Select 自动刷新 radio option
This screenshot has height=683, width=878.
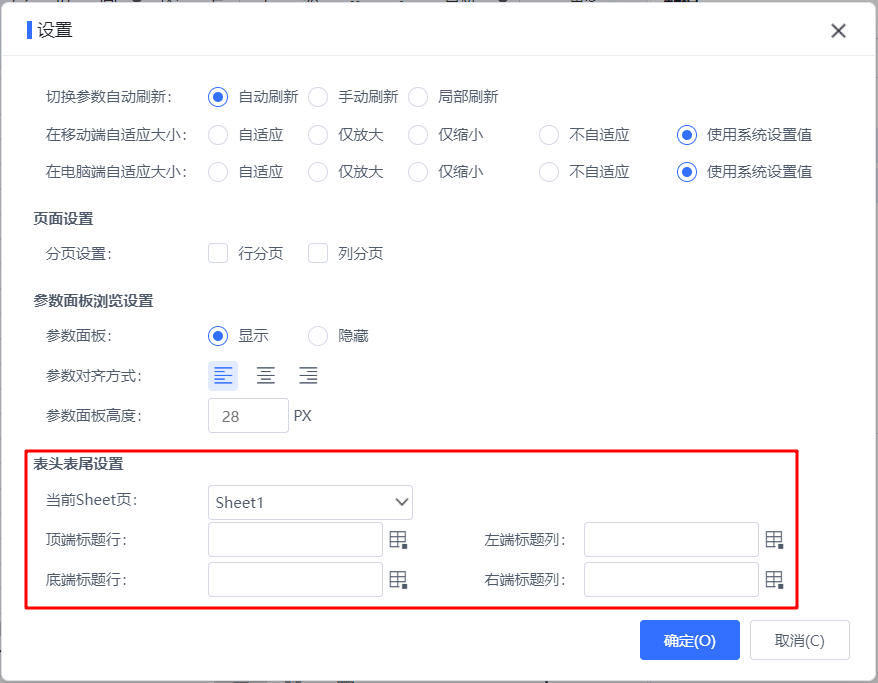click(x=218, y=97)
